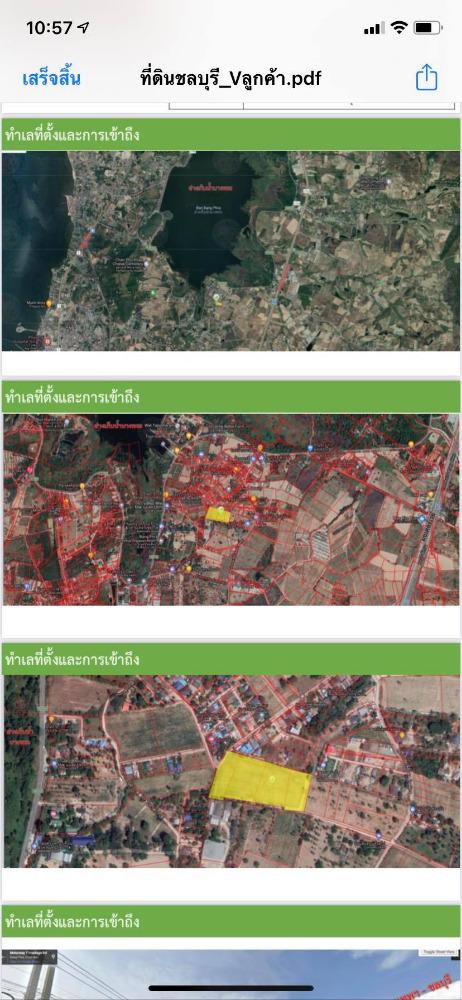Screen dimensions: 462x1000
Task: Tap the 10:57 clock in status bar
Action: click(49, 28)
